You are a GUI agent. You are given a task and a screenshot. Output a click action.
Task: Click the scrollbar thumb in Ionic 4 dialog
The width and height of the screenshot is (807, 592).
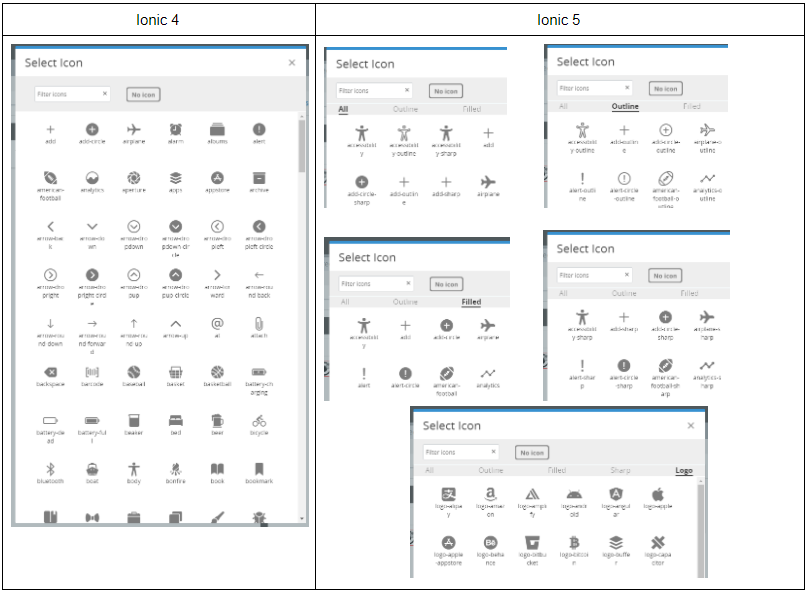(x=302, y=146)
